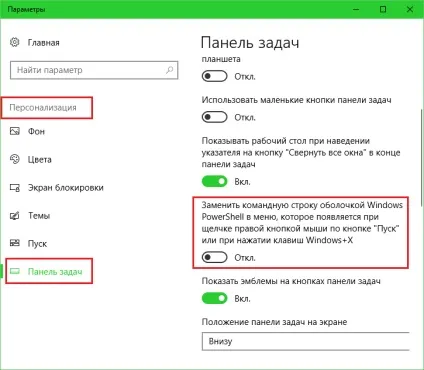Turn off Показать эмблемы на кнопках switch
Image resolution: width=424 pixels, height=370 pixels.
click(214, 298)
